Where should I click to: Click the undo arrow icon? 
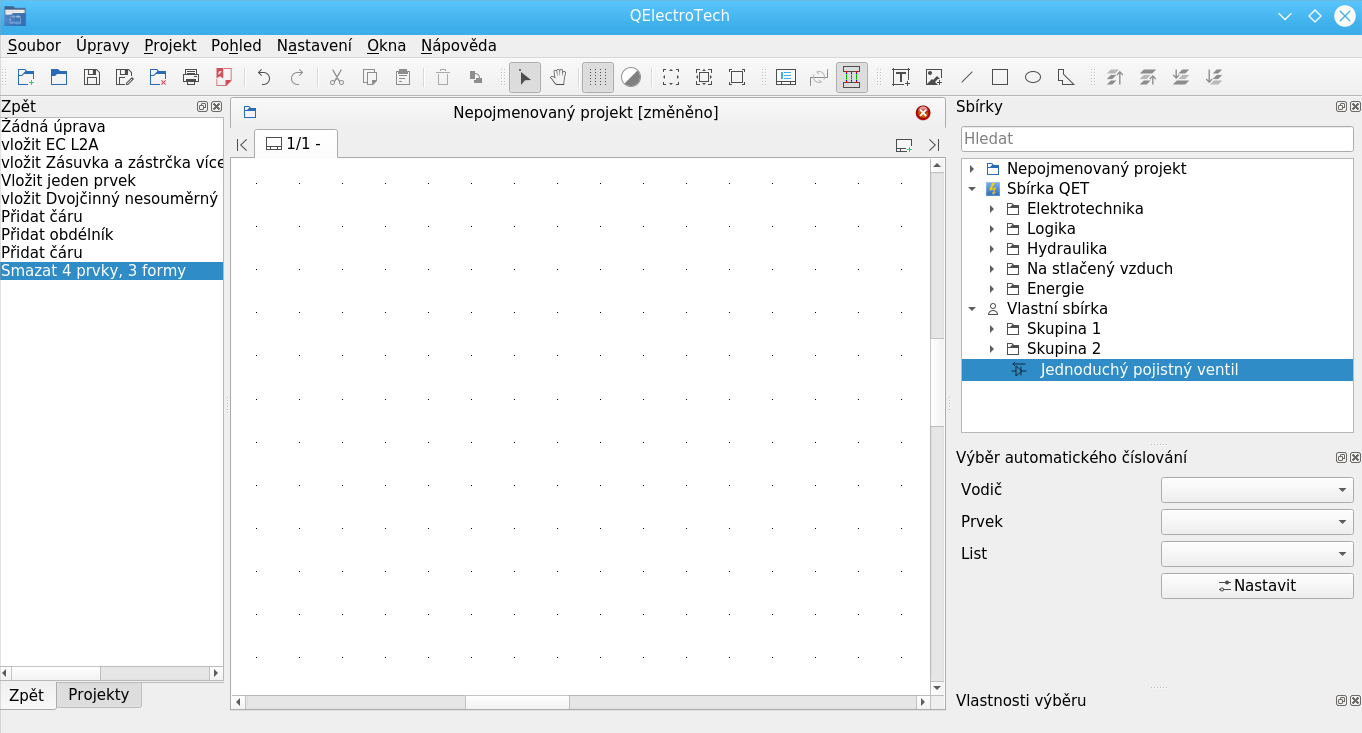pyautogui.click(x=264, y=77)
